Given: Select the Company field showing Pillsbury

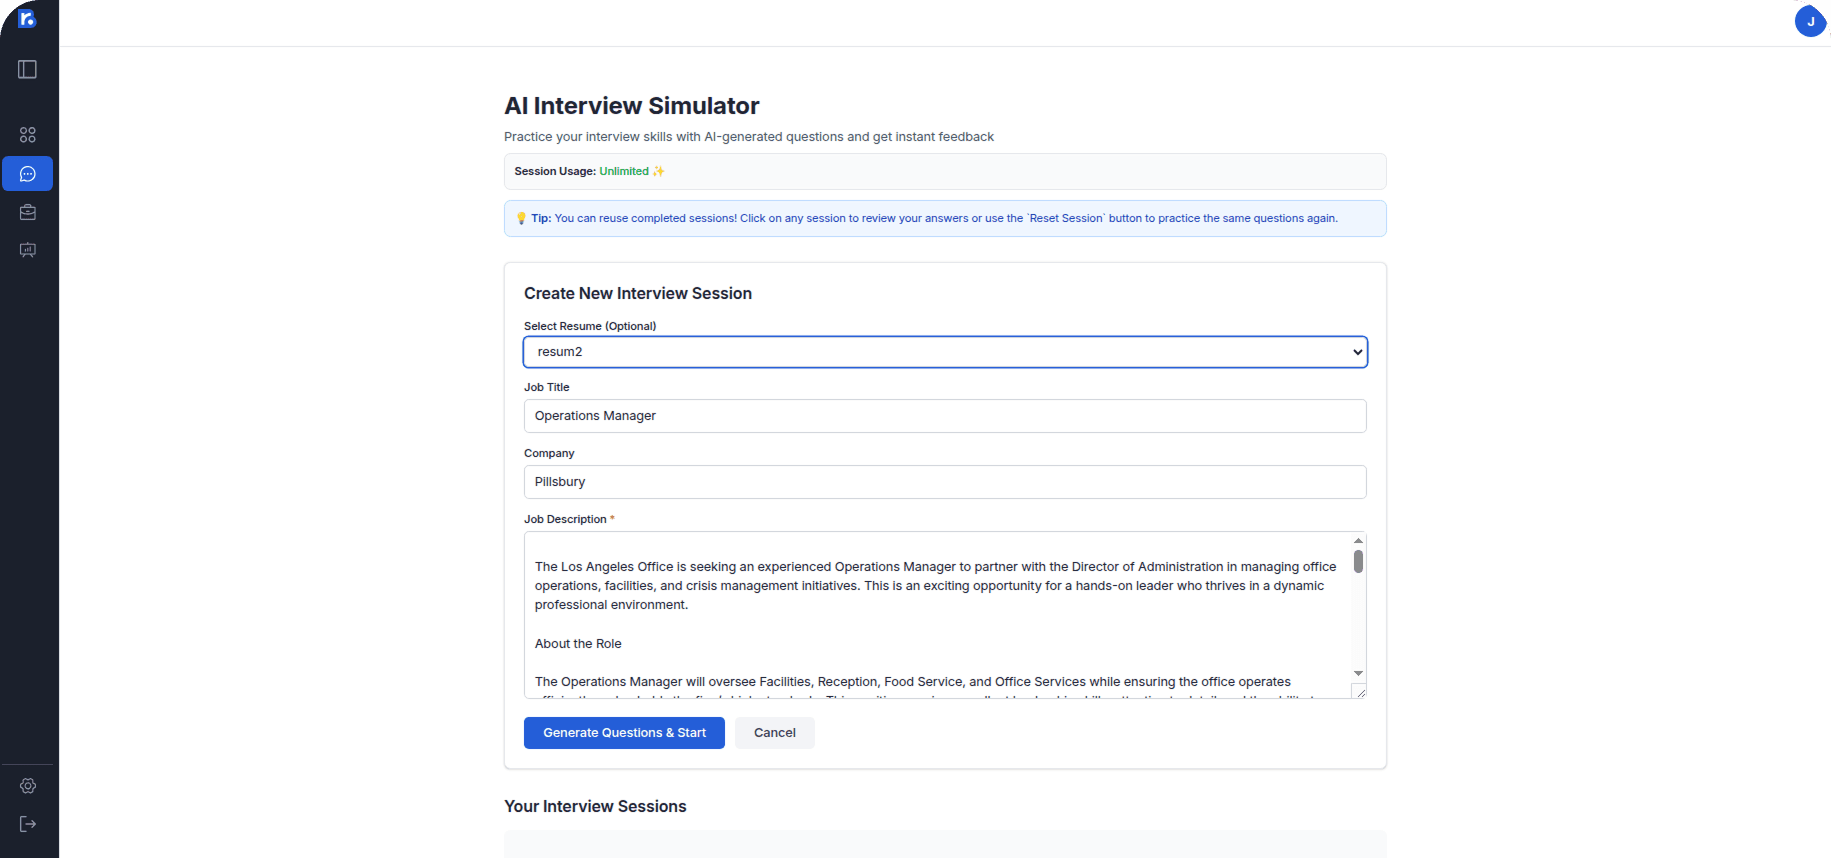Looking at the screenshot, I should coord(945,481).
